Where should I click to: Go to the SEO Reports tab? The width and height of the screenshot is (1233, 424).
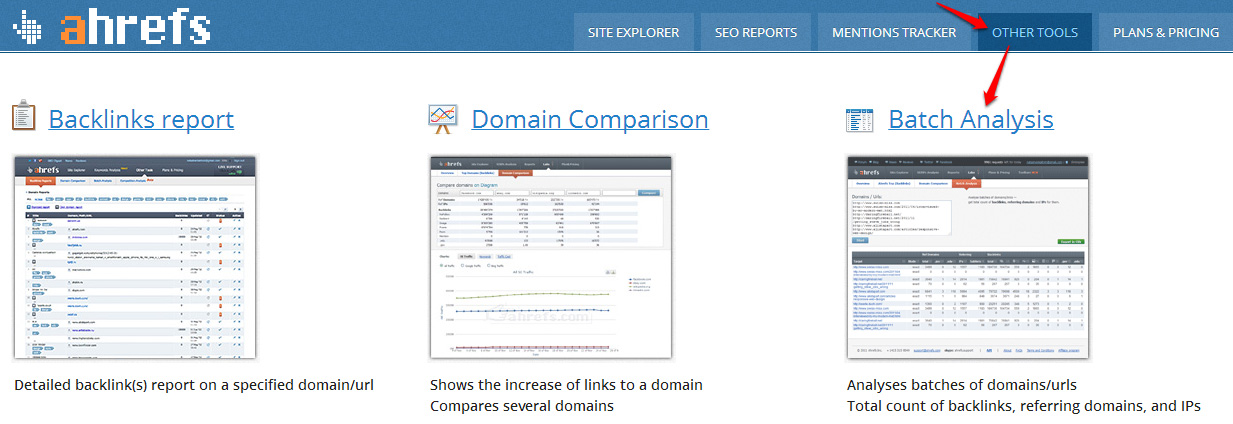coord(756,32)
